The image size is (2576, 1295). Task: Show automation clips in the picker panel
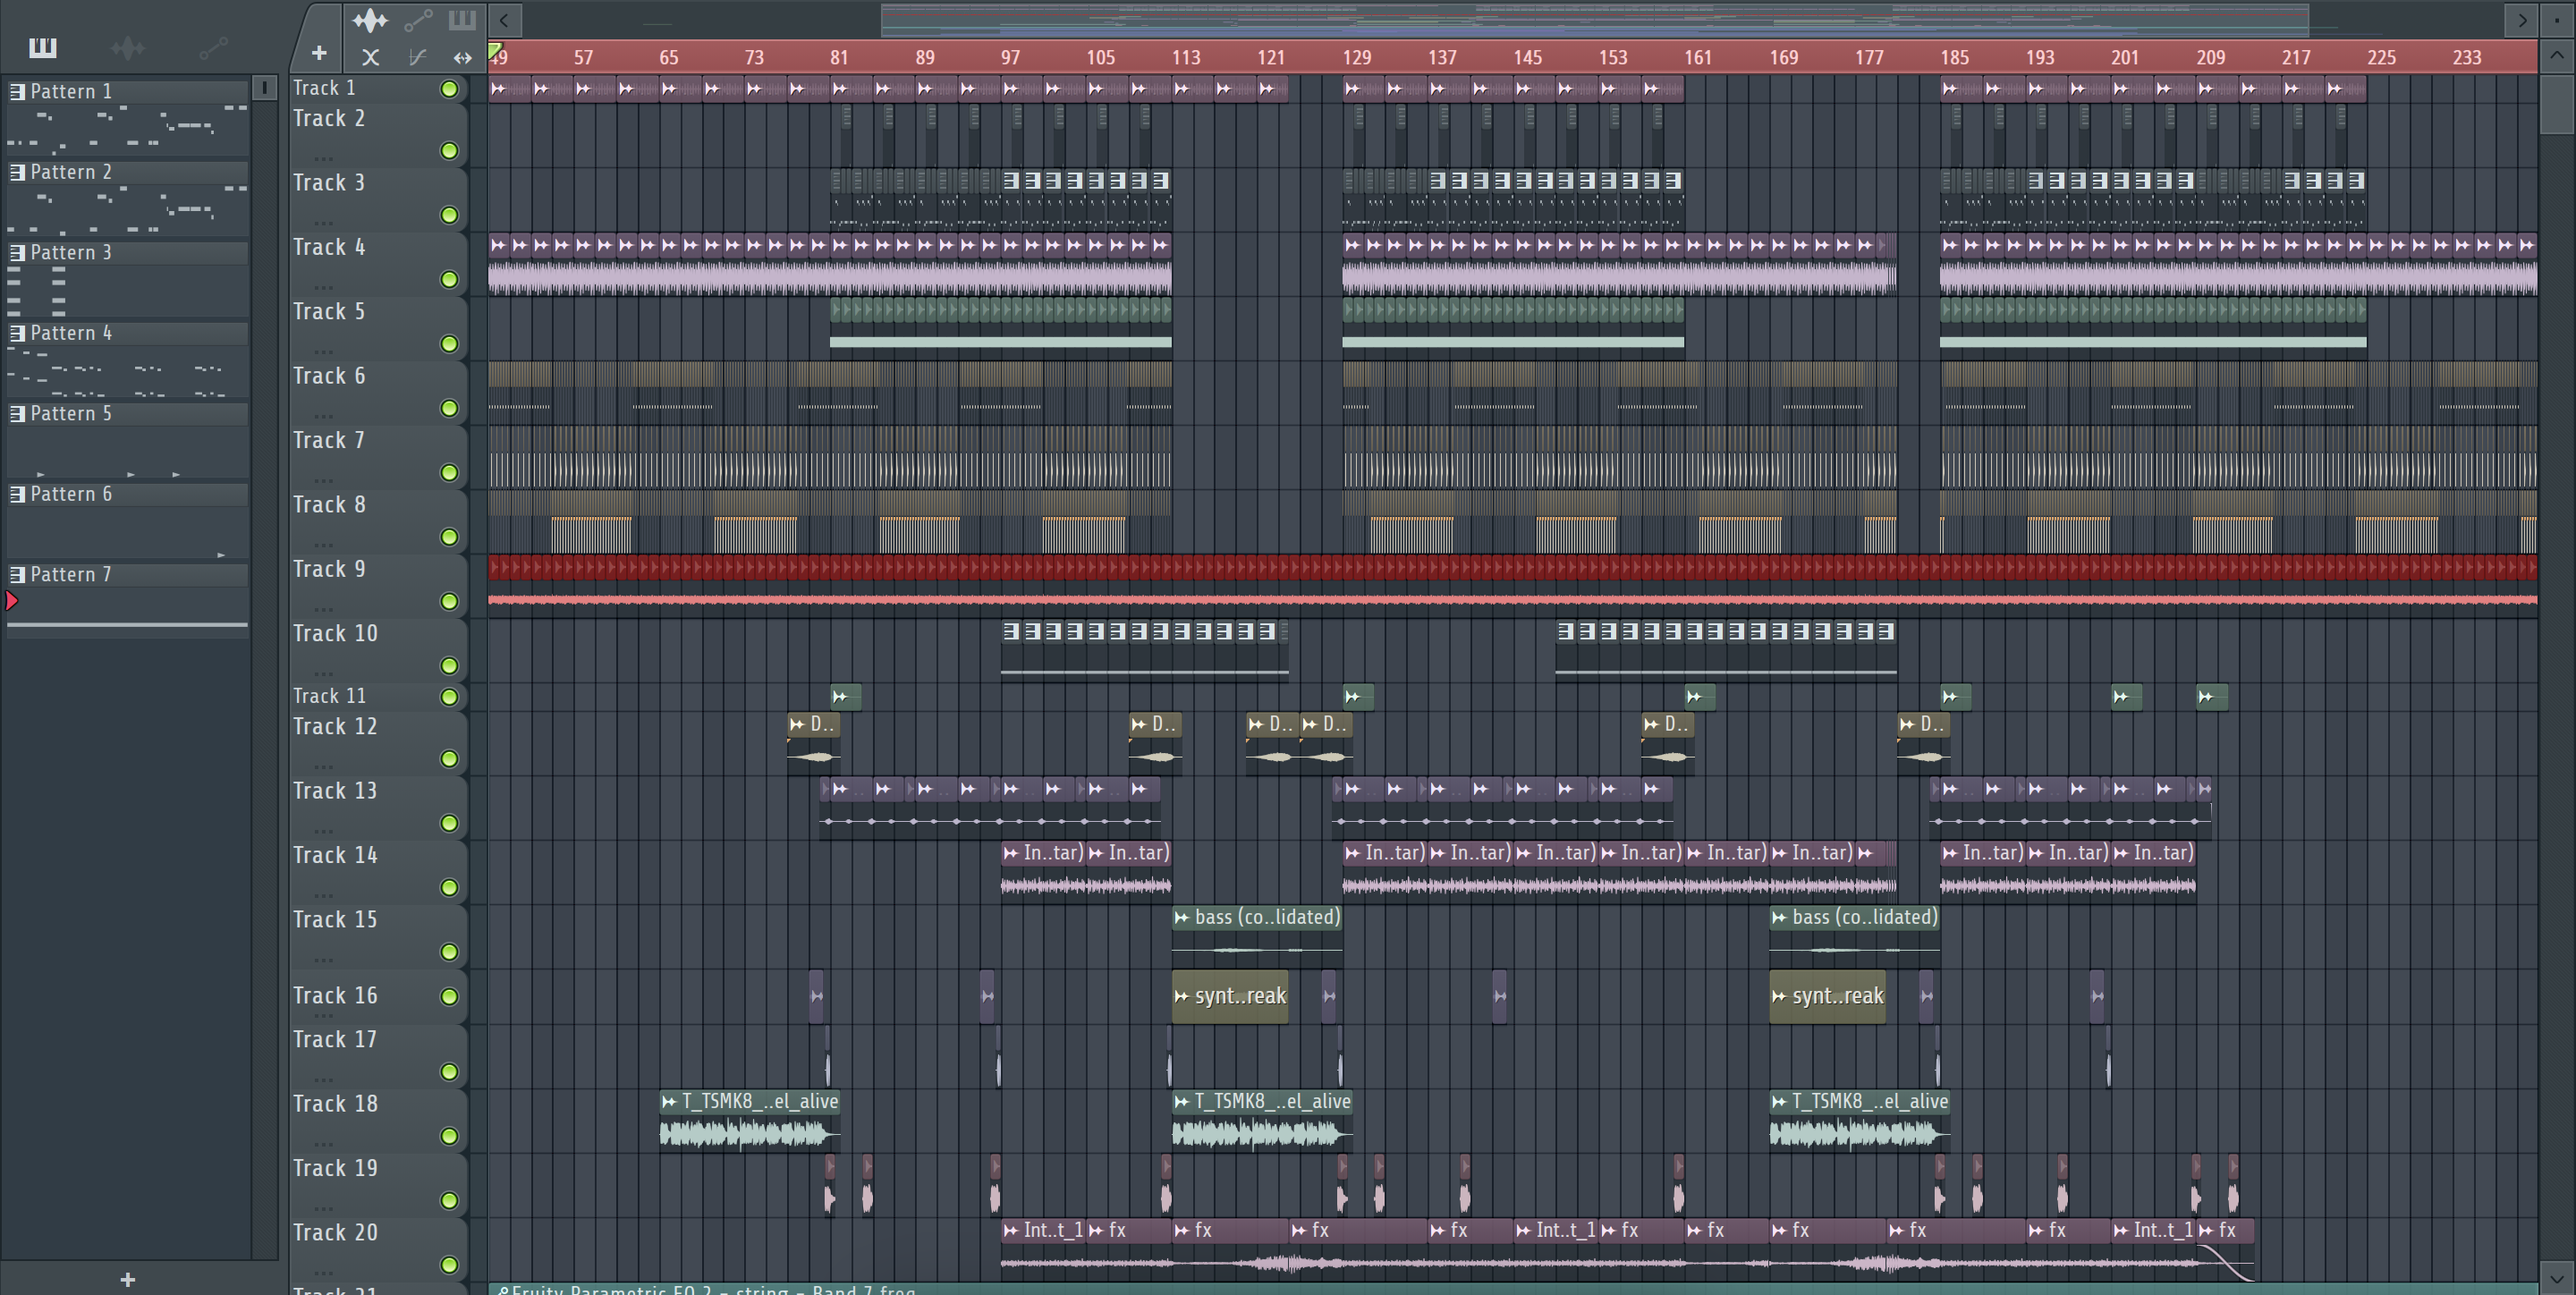click(x=213, y=47)
